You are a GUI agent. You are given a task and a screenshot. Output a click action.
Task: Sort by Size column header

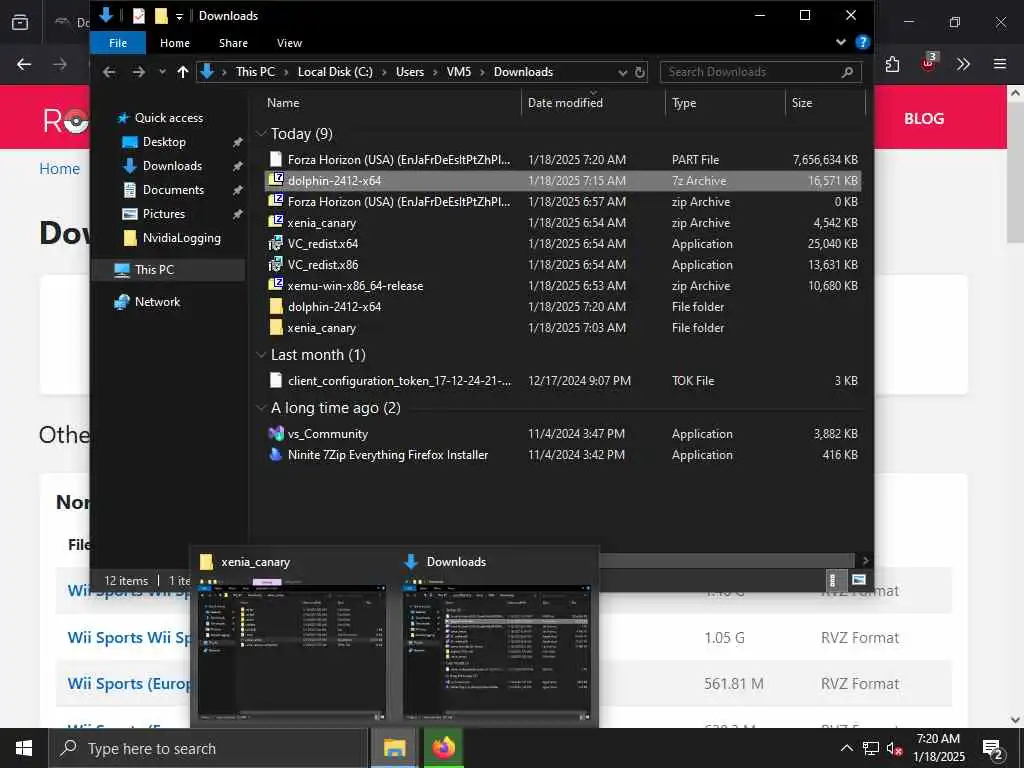801,103
